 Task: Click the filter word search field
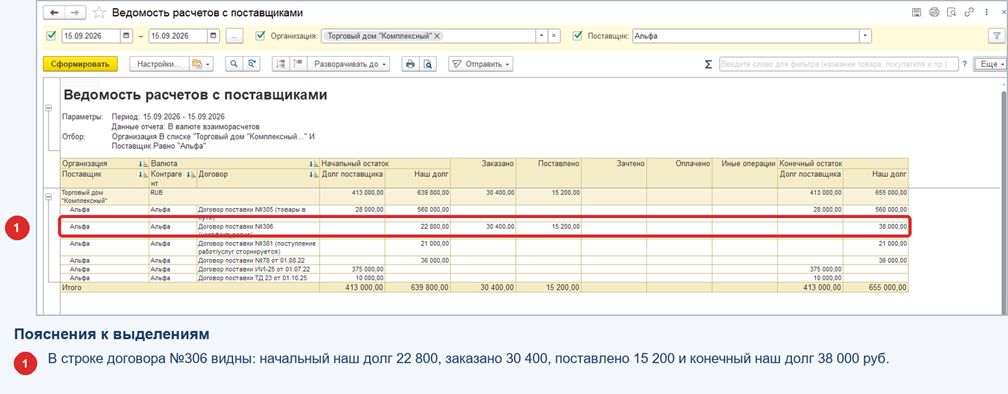tap(839, 64)
